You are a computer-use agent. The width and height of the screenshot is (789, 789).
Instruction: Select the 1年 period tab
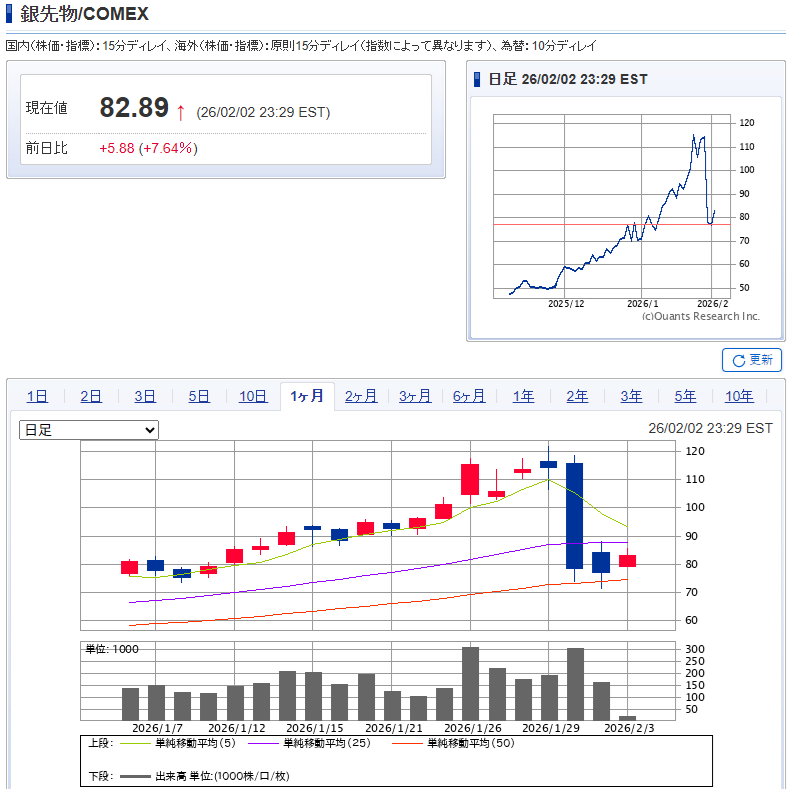pyautogui.click(x=523, y=396)
